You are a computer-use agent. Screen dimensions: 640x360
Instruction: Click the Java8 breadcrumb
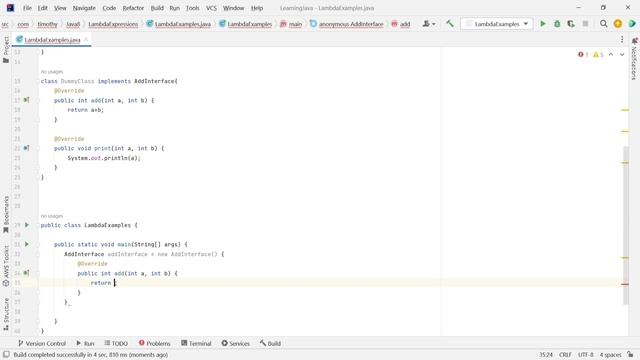(x=73, y=24)
